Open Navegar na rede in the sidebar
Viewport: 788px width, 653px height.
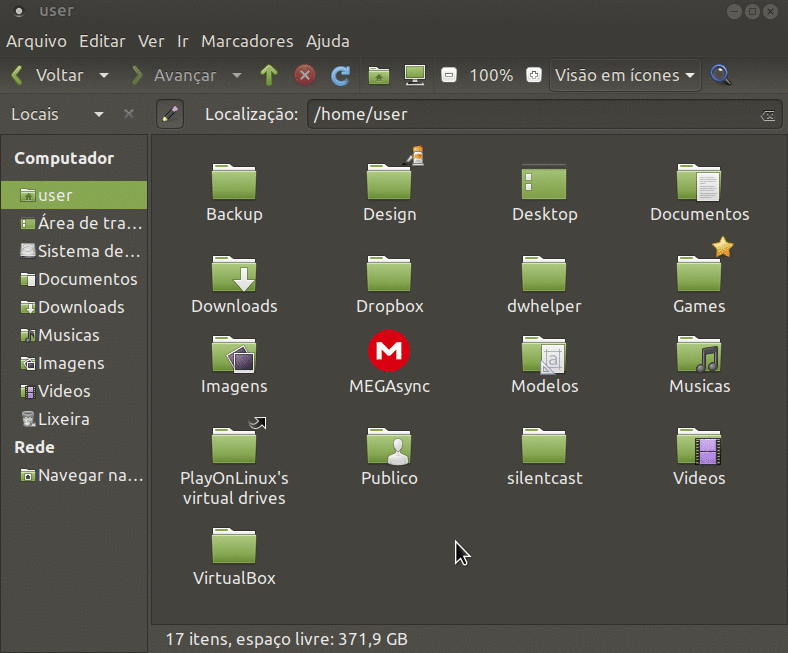pos(74,475)
